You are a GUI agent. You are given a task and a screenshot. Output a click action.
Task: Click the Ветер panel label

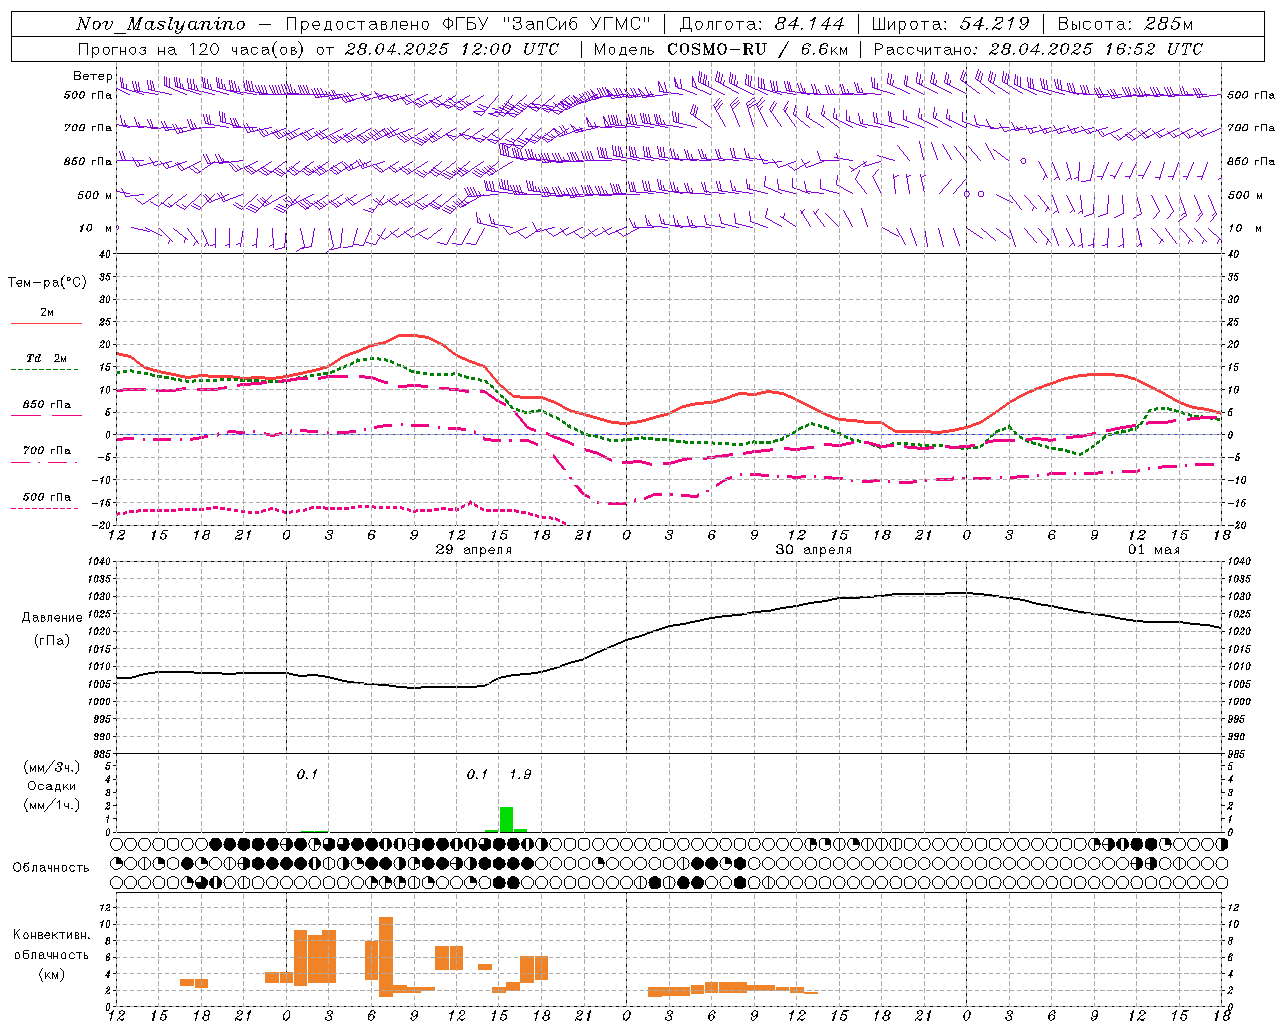click(93, 76)
